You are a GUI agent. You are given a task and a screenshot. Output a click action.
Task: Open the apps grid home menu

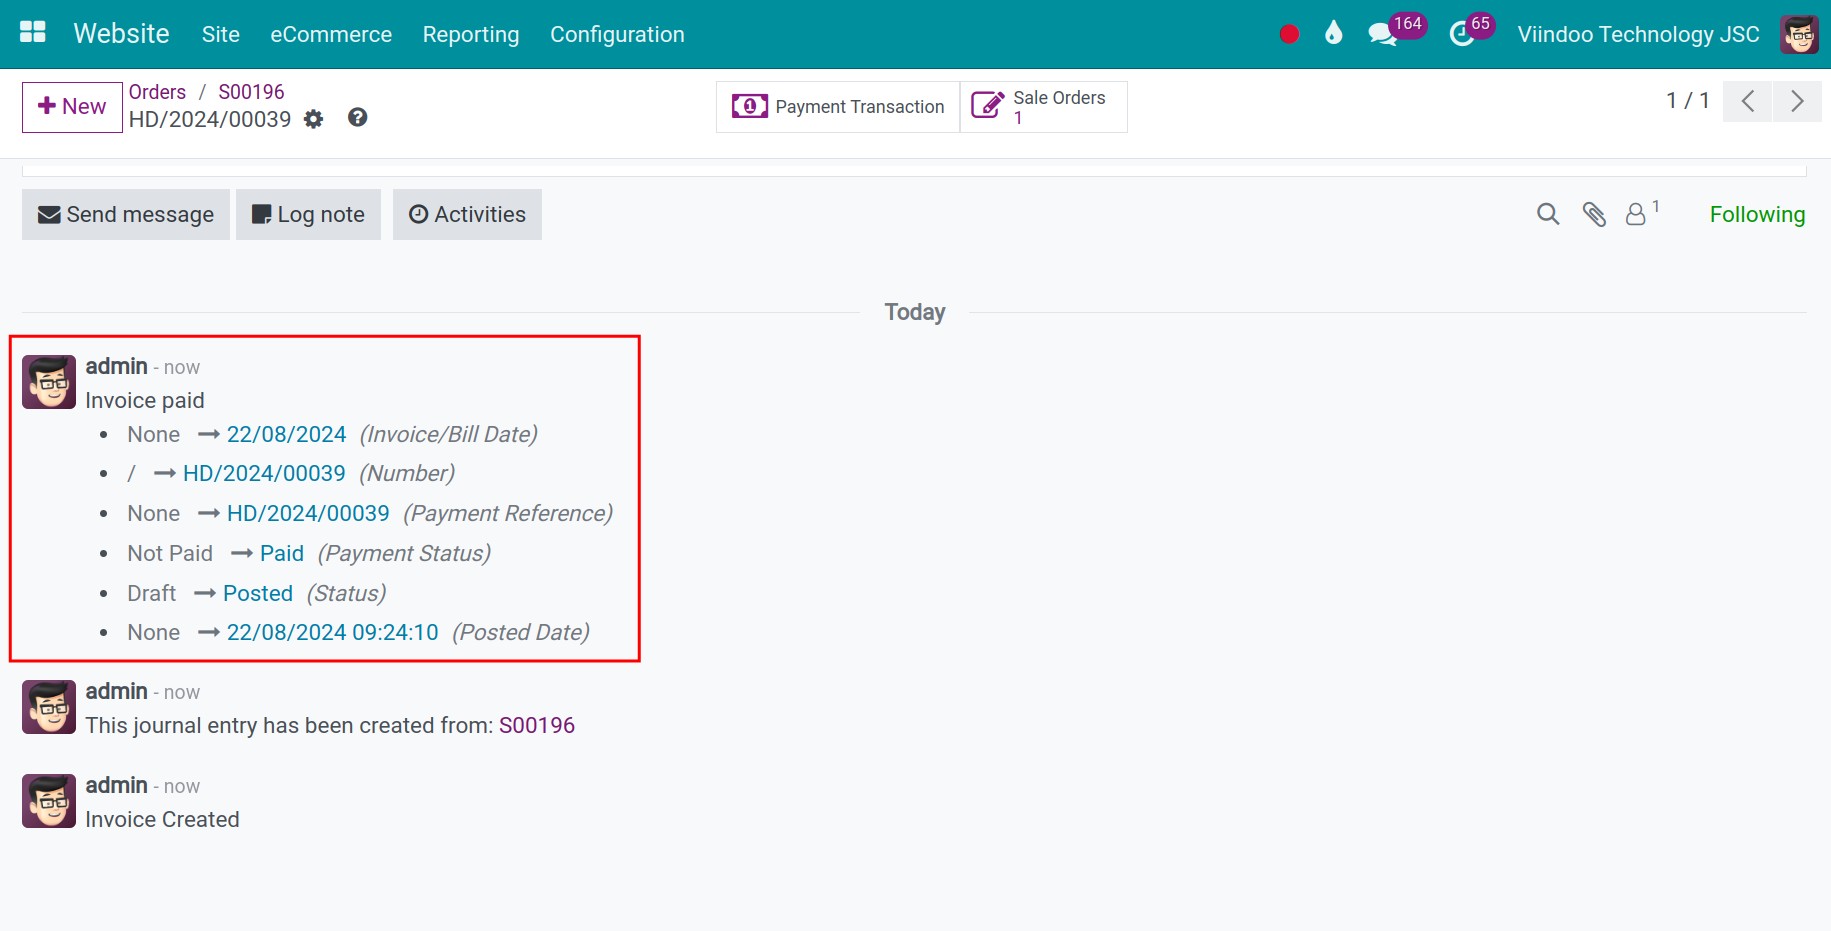pos(33,33)
